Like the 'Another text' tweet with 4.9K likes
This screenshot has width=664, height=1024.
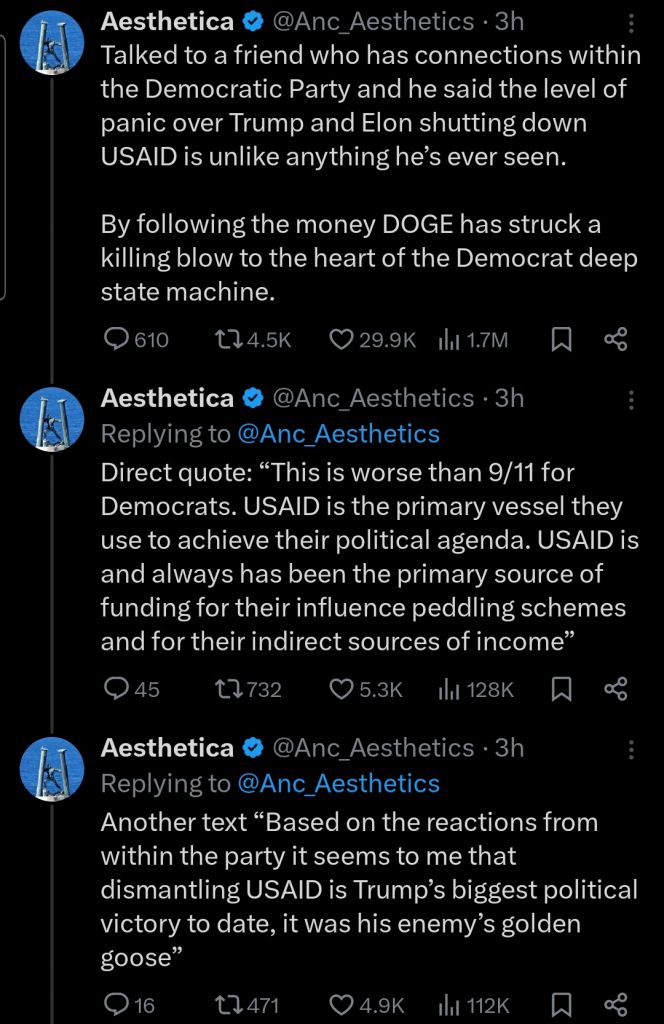[x=342, y=1005]
